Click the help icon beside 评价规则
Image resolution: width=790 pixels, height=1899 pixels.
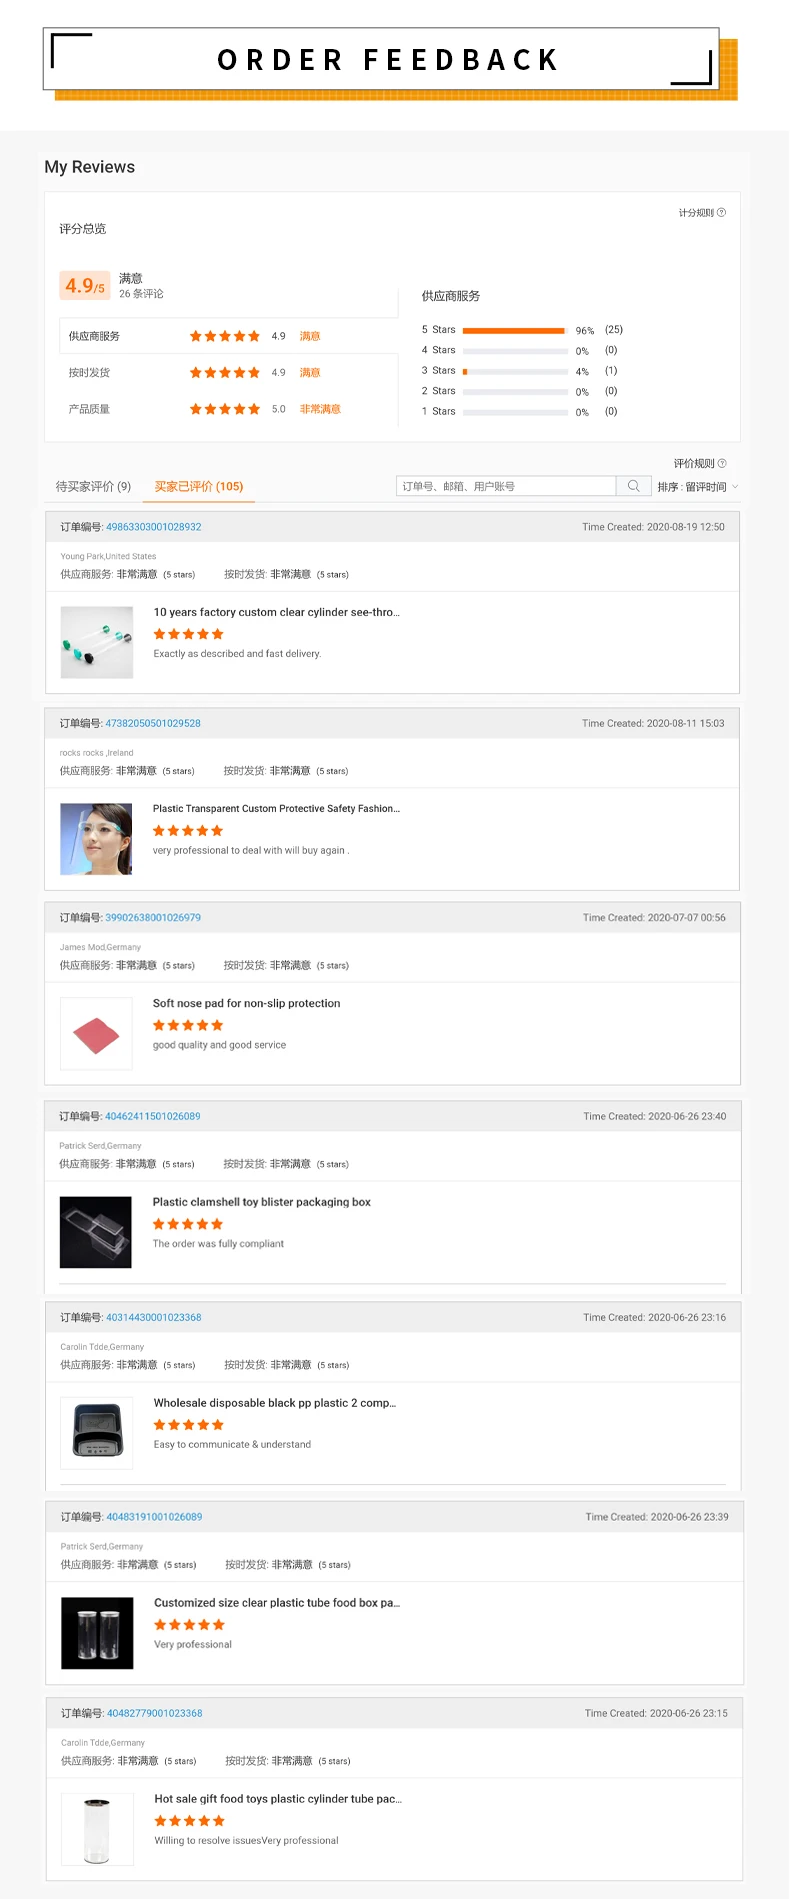(x=722, y=463)
